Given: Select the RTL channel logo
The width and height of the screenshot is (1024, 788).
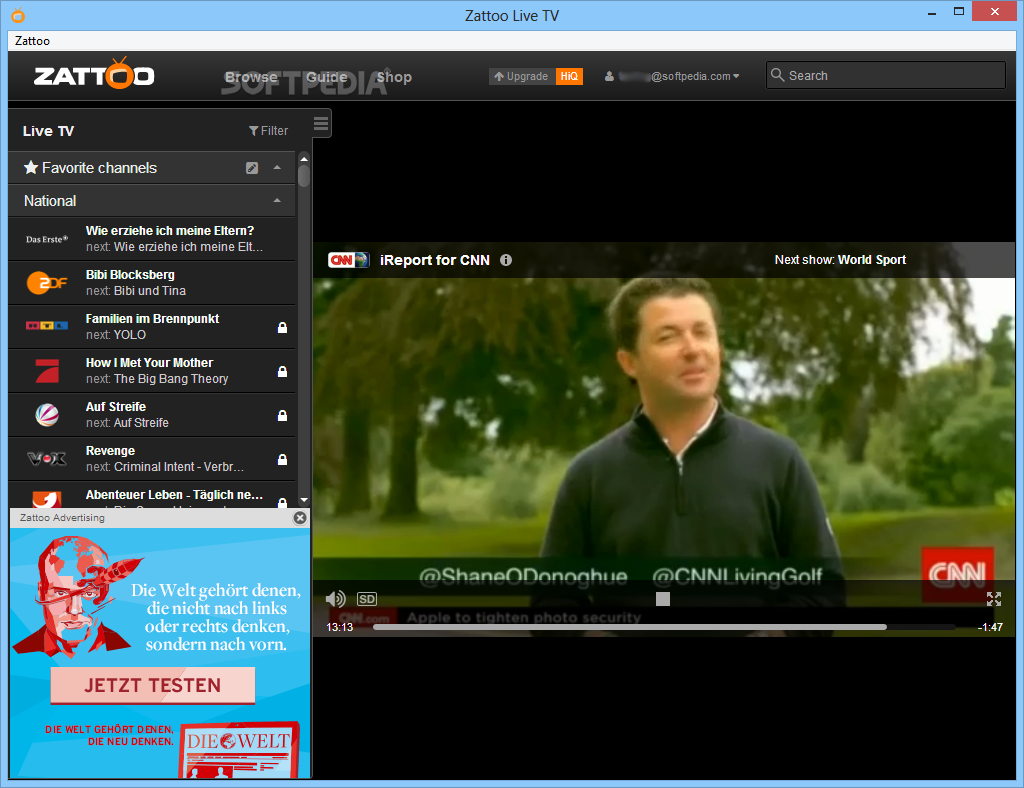Looking at the screenshot, I should [x=47, y=326].
